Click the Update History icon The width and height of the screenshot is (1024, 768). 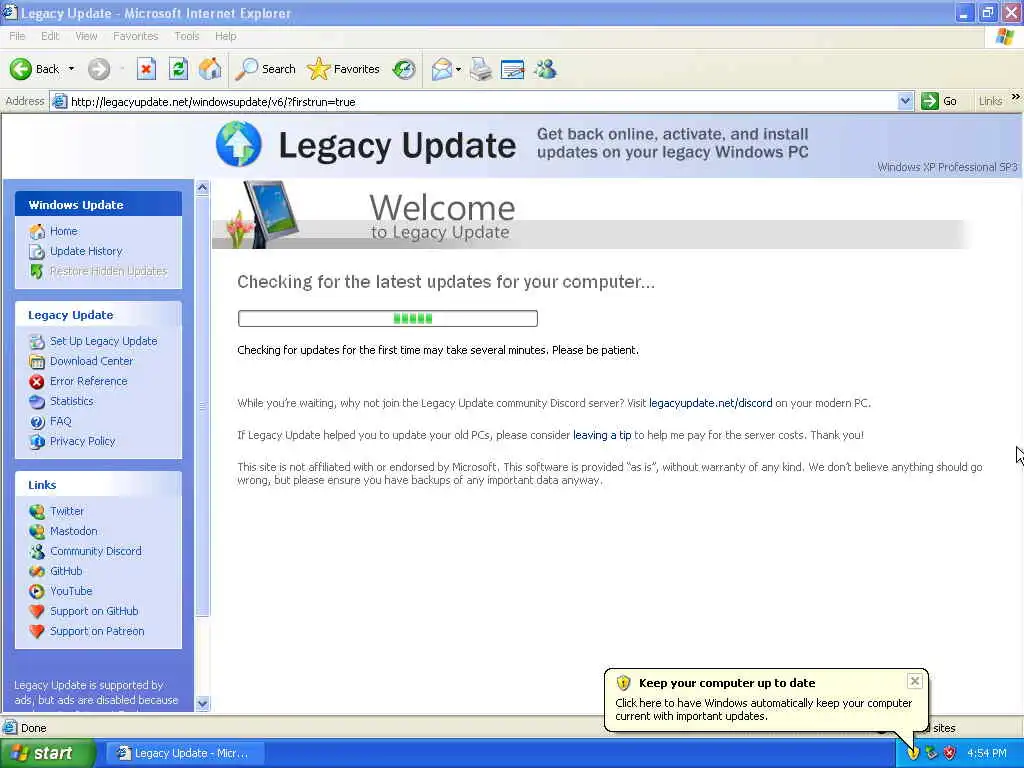click(x=37, y=251)
